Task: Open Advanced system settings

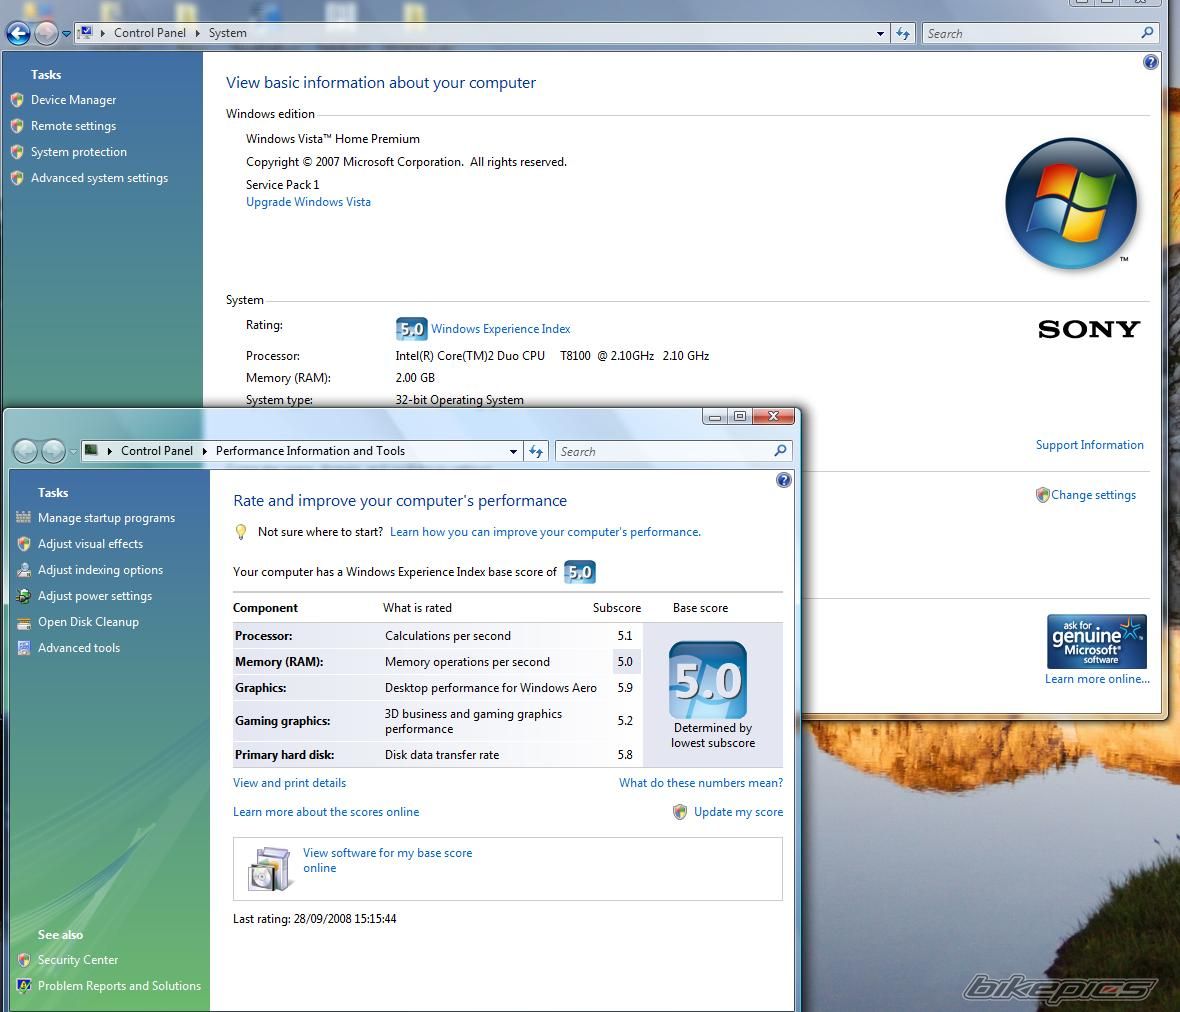Action: tap(99, 178)
